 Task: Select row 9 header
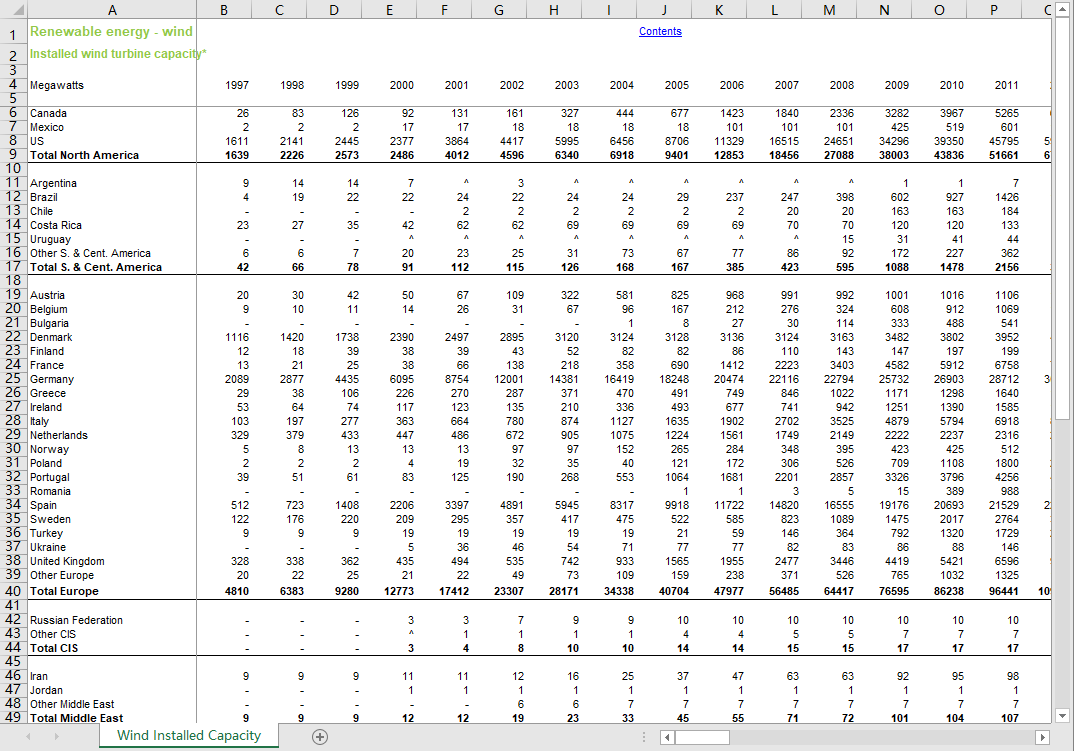[13, 155]
